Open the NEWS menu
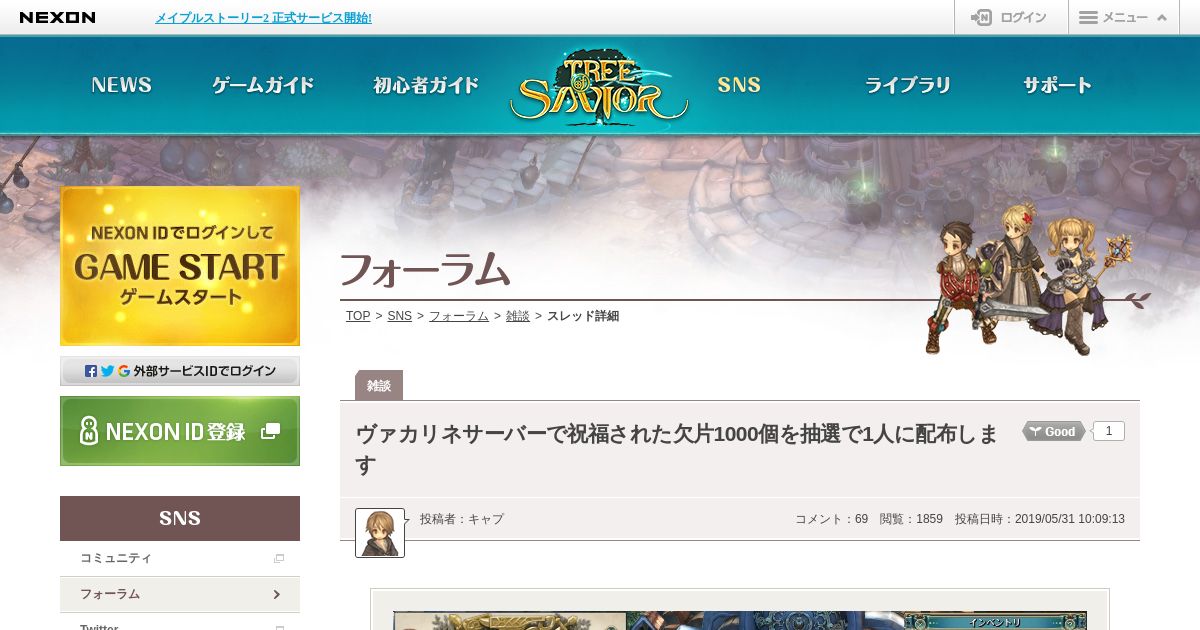1200x630 pixels. (x=122, y=85)
